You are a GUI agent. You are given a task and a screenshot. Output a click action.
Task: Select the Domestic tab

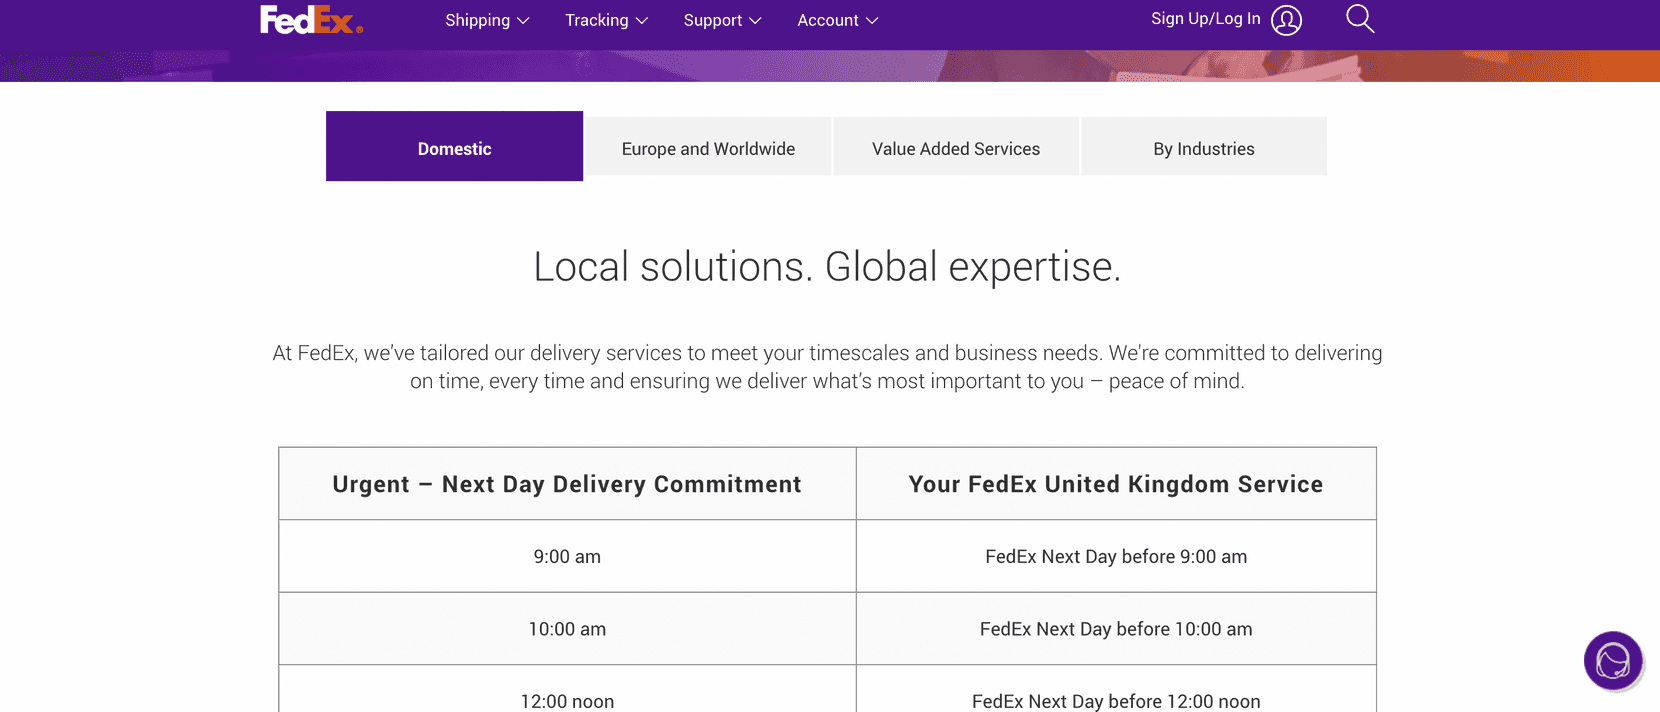point(454,147)
